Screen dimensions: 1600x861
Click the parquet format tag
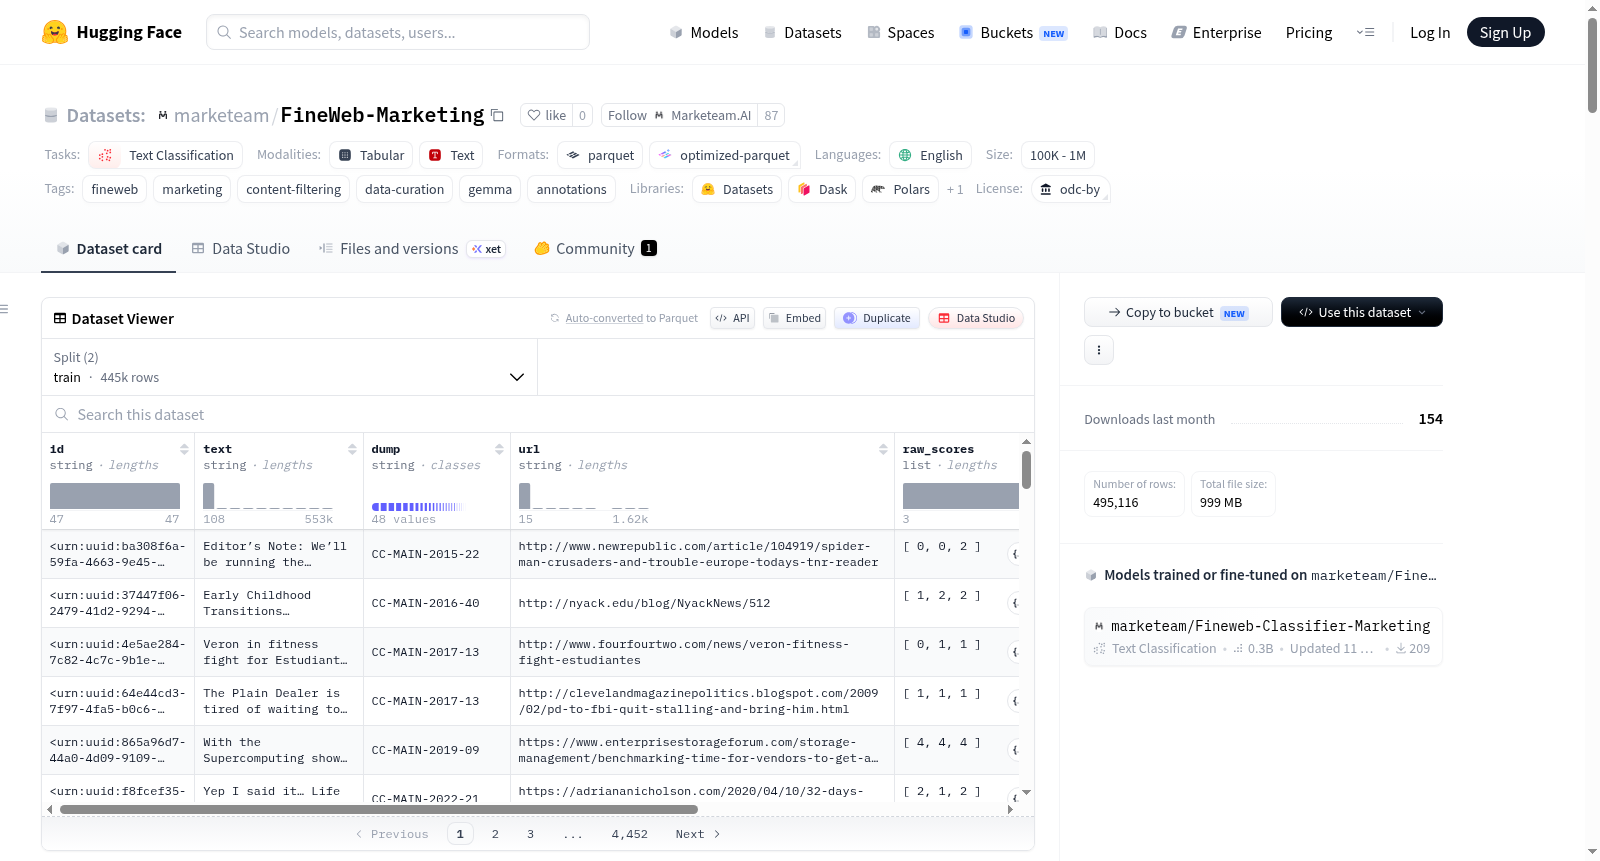coord(600,155)
